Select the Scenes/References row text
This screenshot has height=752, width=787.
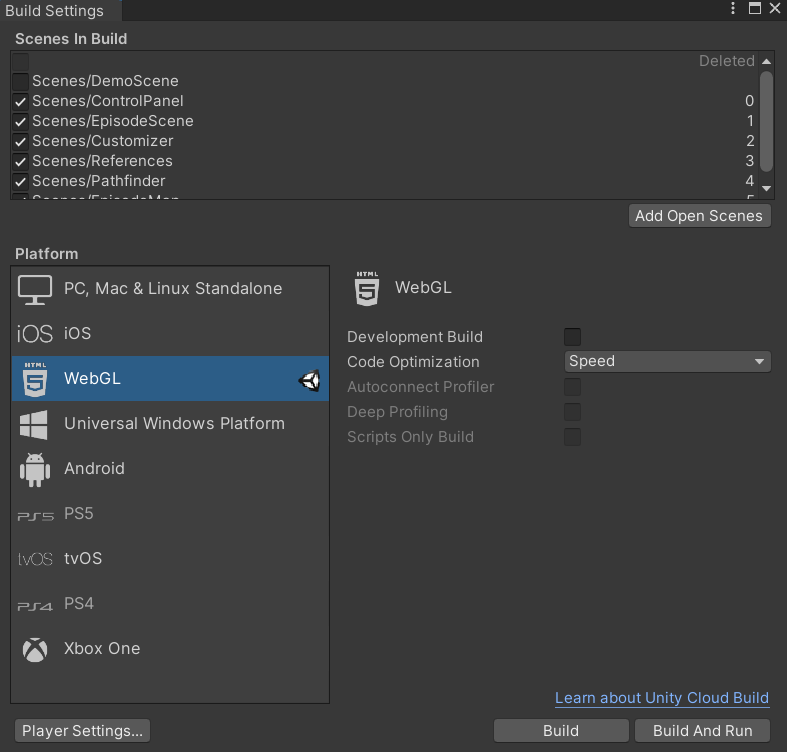(102, 161)
